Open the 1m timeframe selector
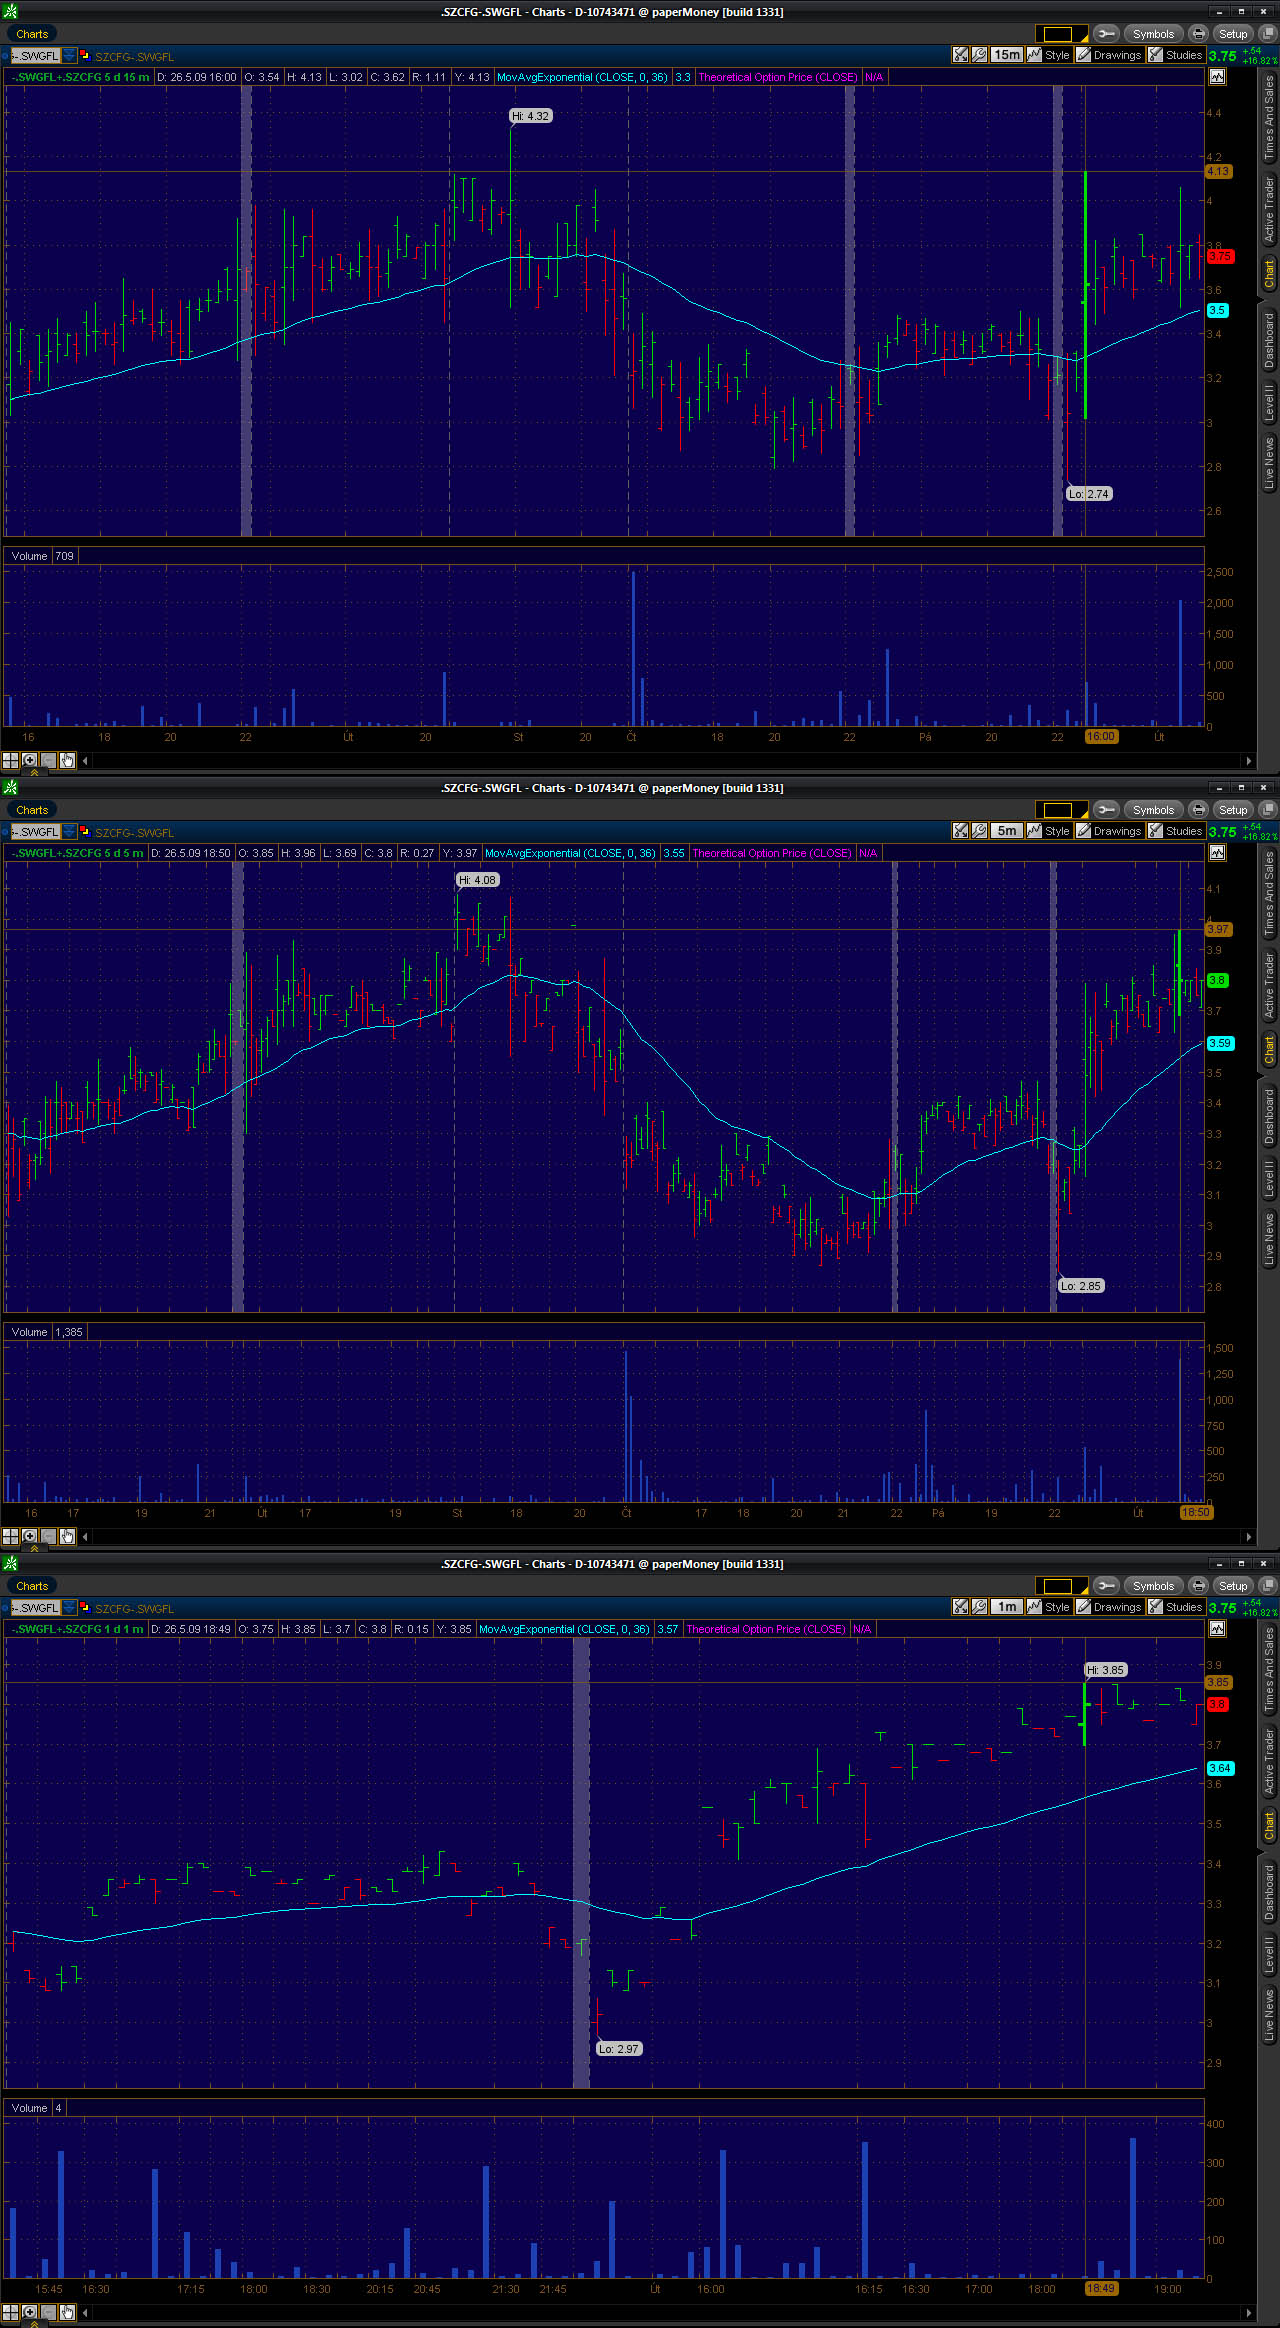Viewport: 1280px width, 2328px height. [1007, 1607]
